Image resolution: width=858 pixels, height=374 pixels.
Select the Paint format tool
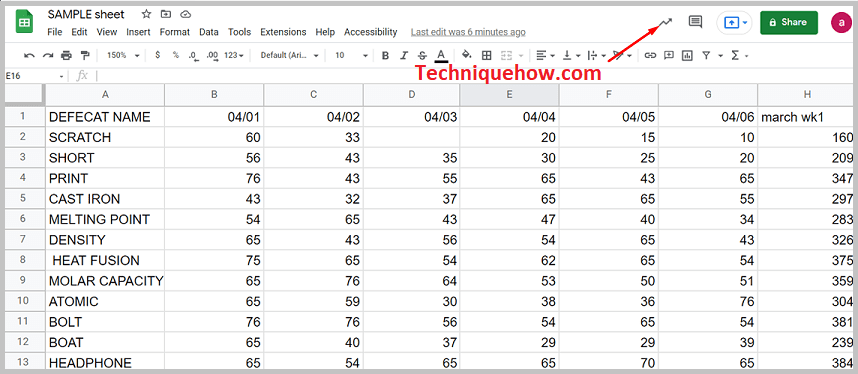coord(85,55)
